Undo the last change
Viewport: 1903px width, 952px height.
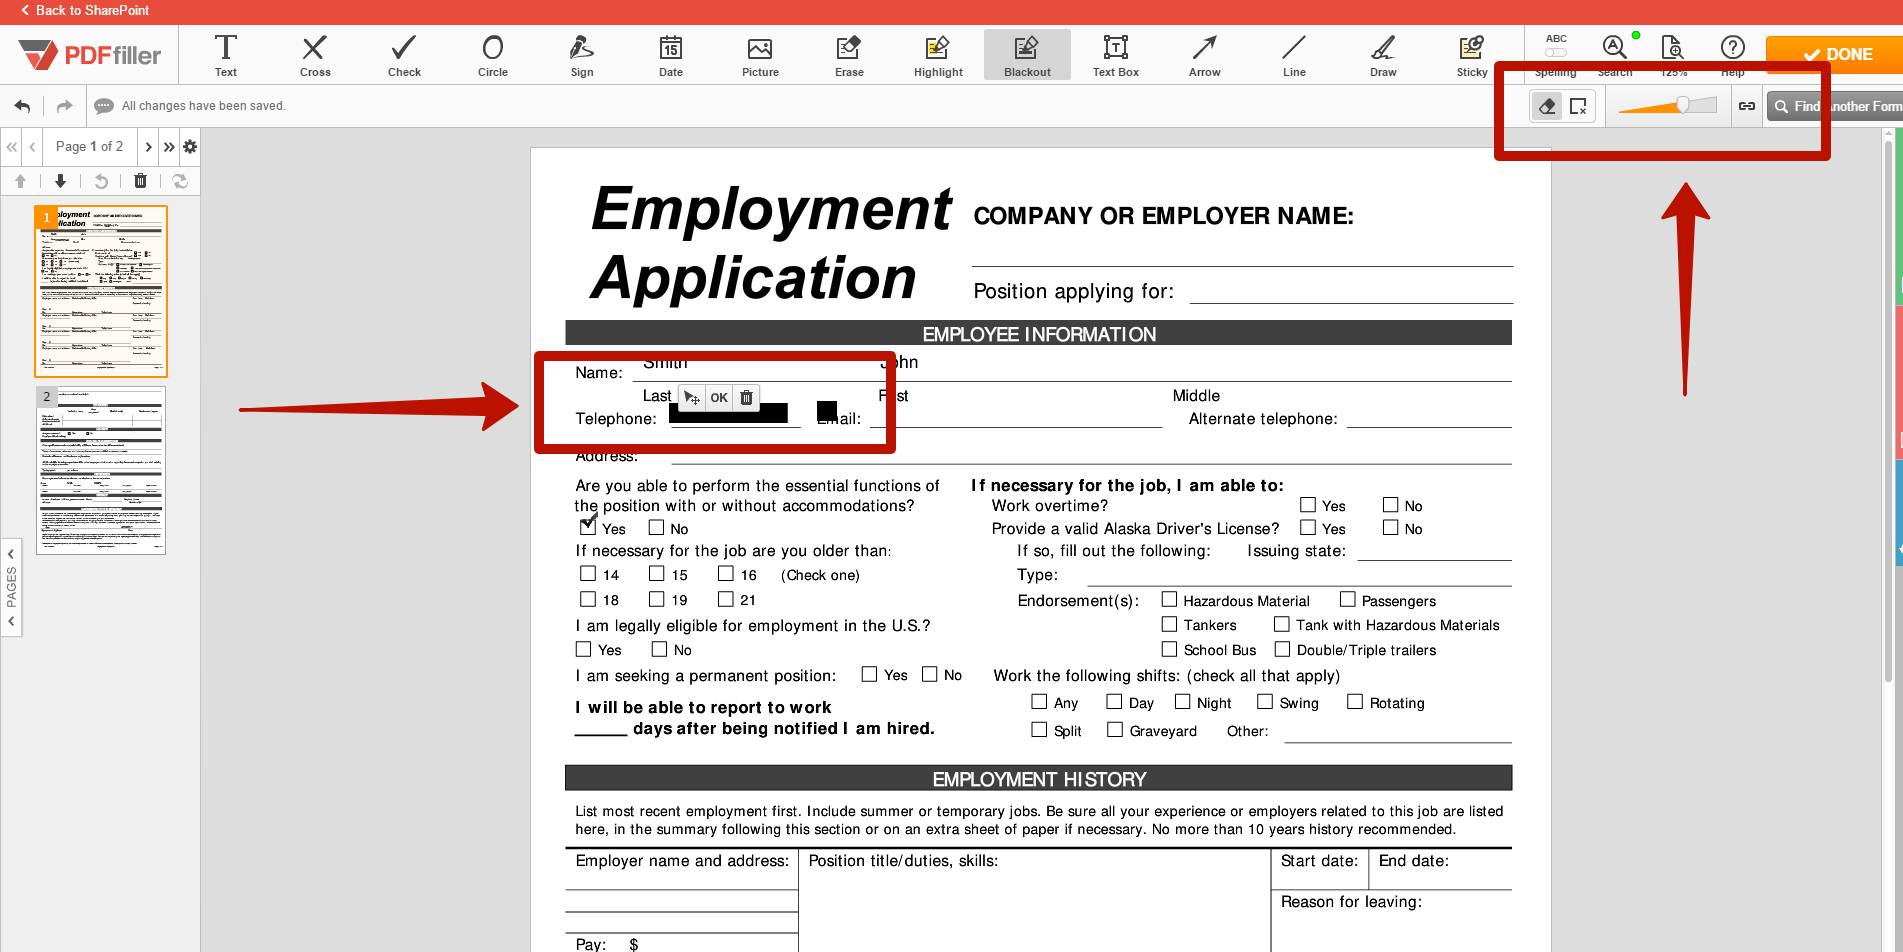point(22,106)
